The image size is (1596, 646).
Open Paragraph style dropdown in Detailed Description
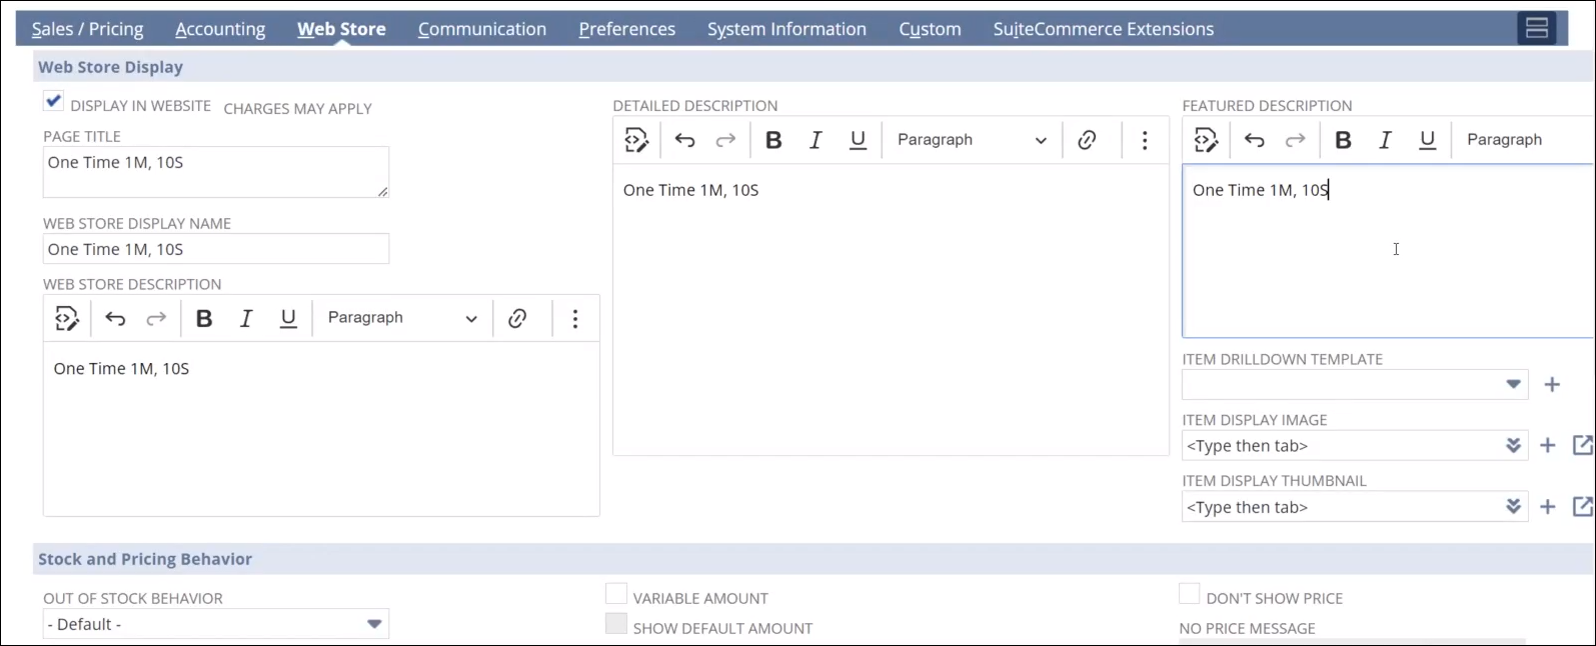point(970,140)
